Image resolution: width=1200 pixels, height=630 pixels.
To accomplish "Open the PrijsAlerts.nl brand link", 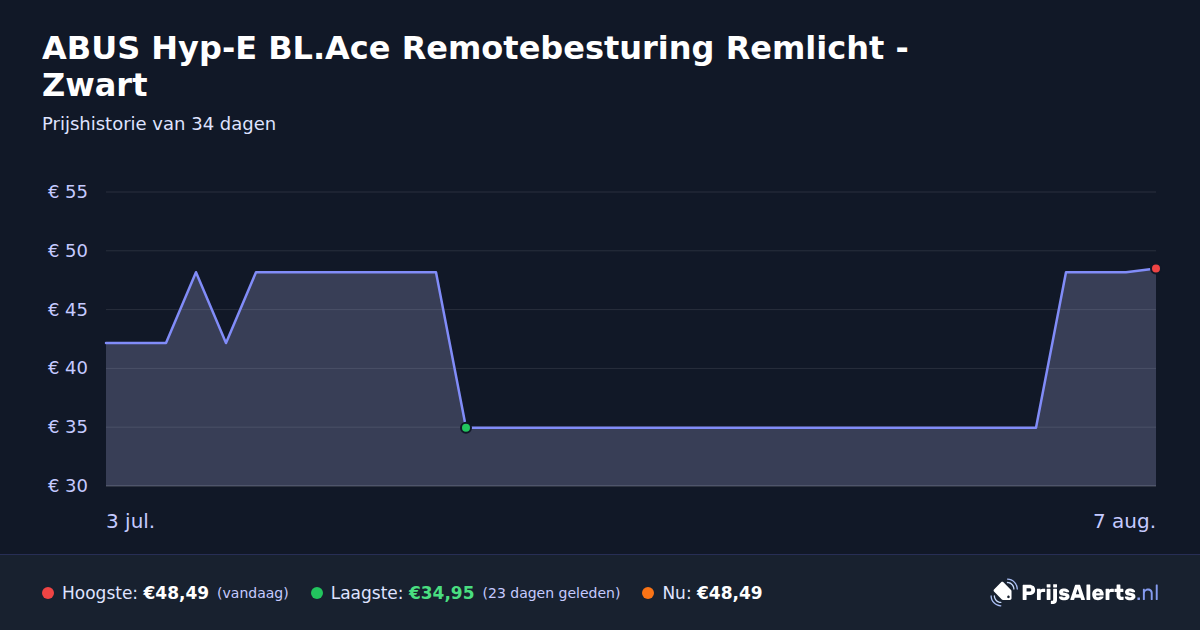I will (x=1075, y=593).
